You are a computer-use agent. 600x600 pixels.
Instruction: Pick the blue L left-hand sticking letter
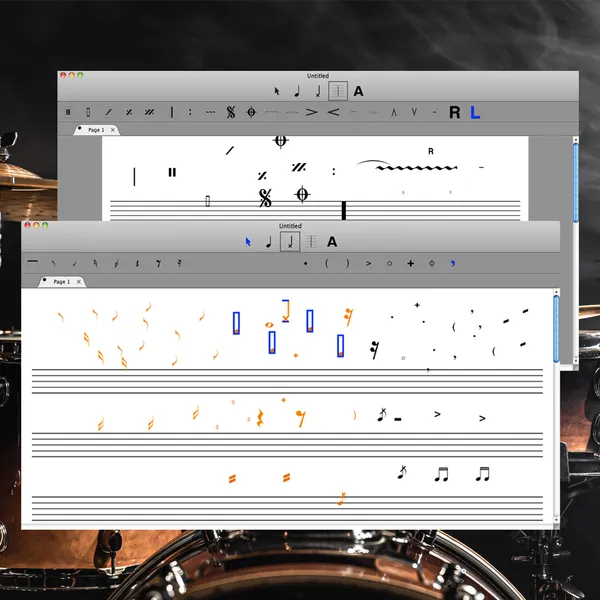click(475, 112)
